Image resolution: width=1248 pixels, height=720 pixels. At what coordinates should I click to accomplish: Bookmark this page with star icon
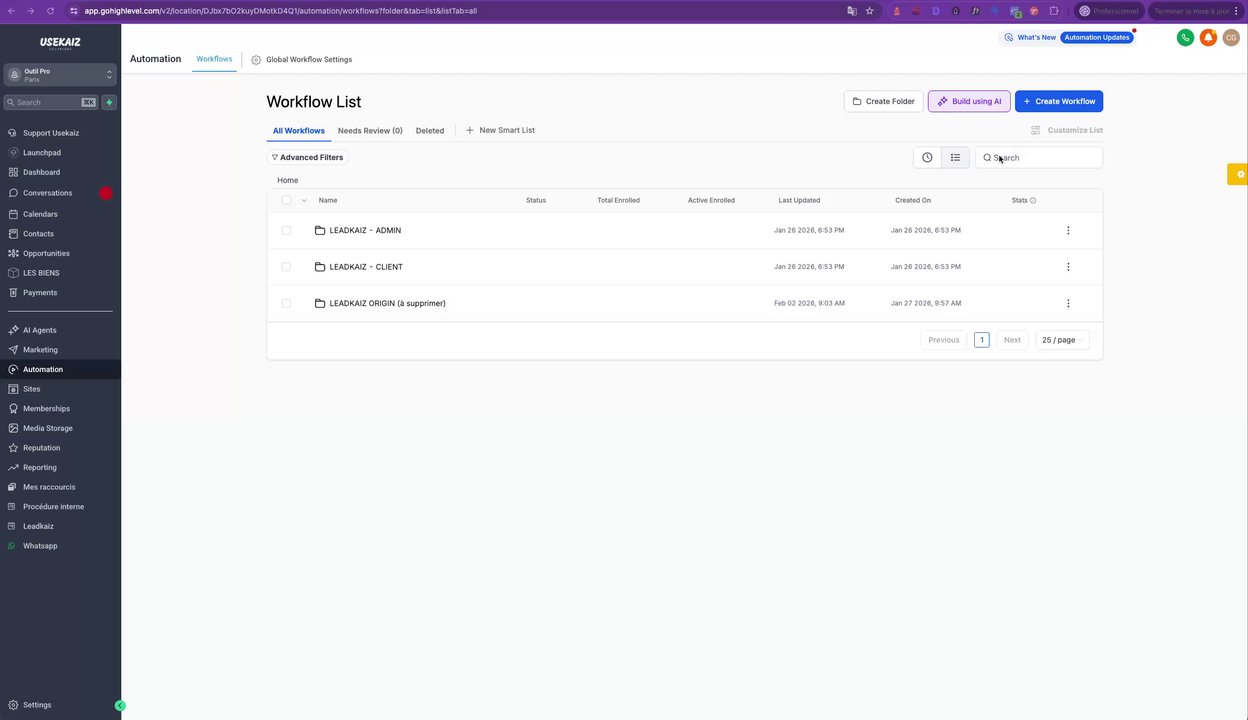pyautogui.click(x=869, y=11)
